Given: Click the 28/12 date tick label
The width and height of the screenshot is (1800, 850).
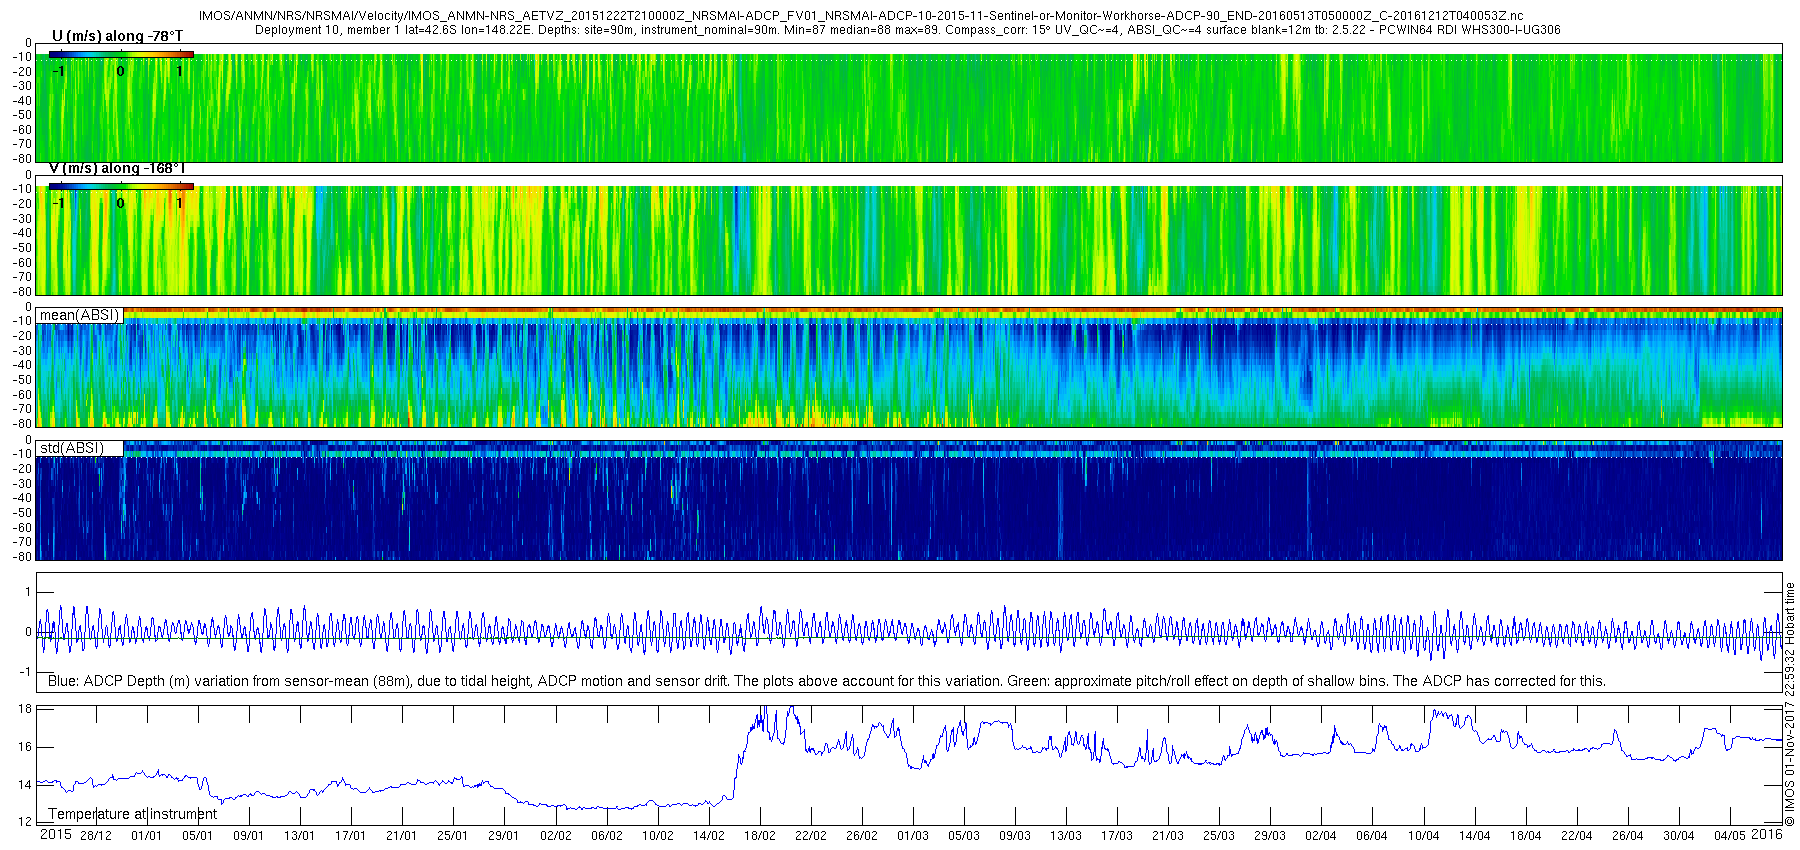Looking at the screenshot, I should (96, 836).
